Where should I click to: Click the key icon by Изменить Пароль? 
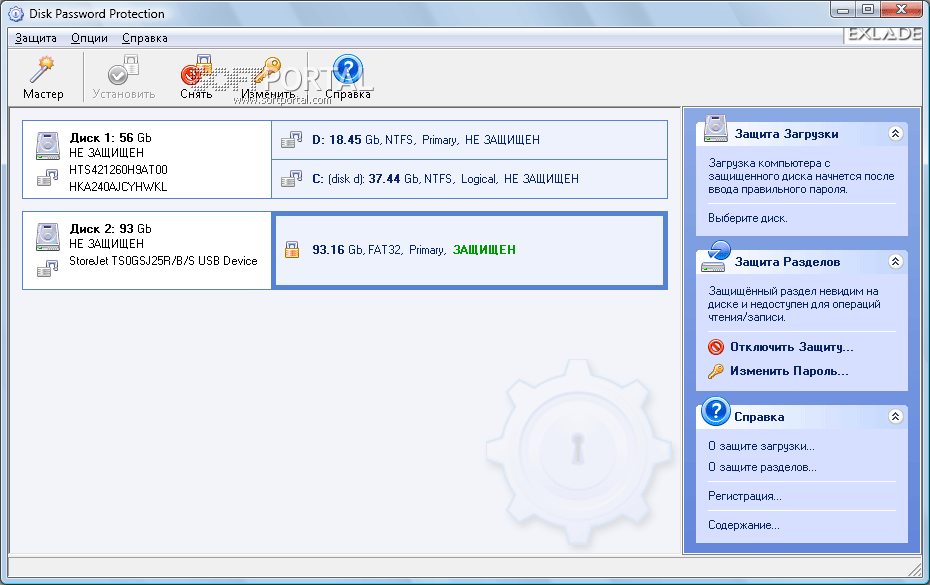coord(716,371)
